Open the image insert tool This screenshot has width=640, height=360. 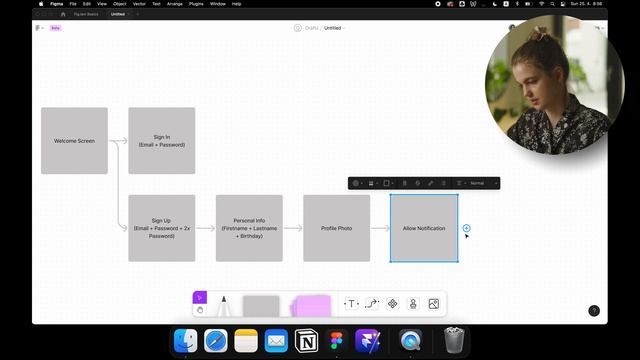click(434, 304)
